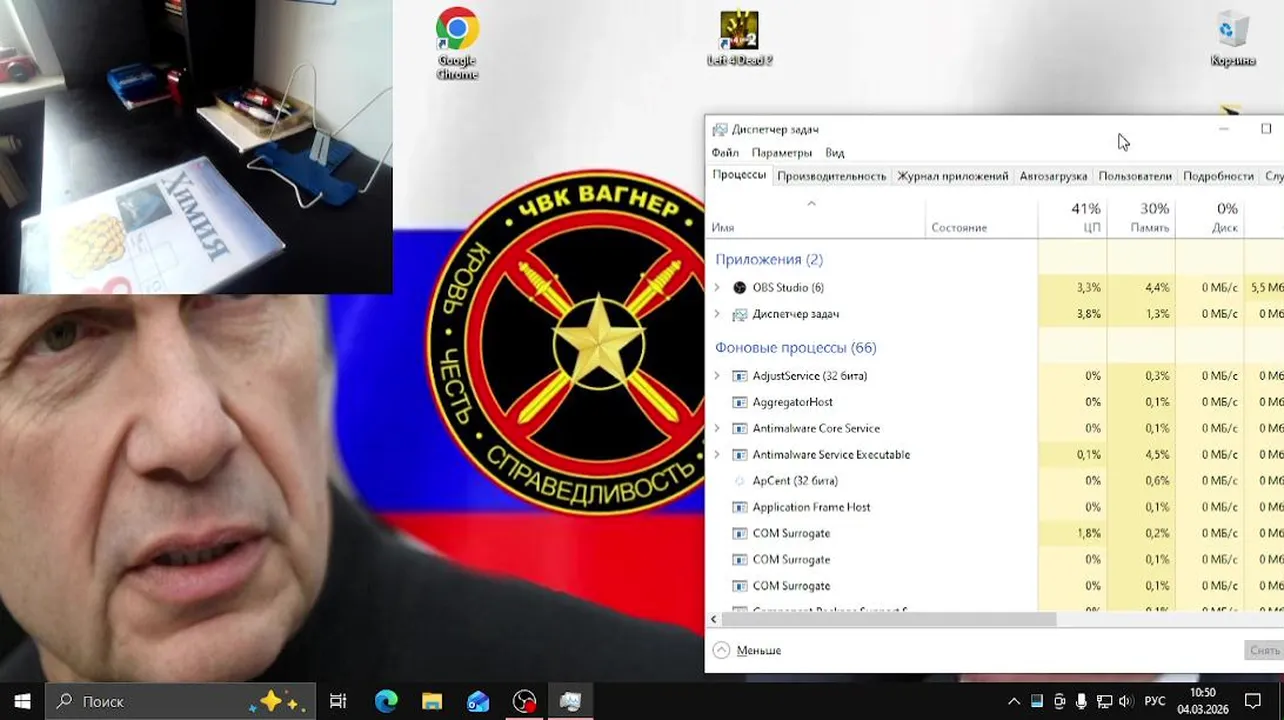Open the Вид menu
This screenshot has height=720, width=1284.
click(x=835, y=153)
